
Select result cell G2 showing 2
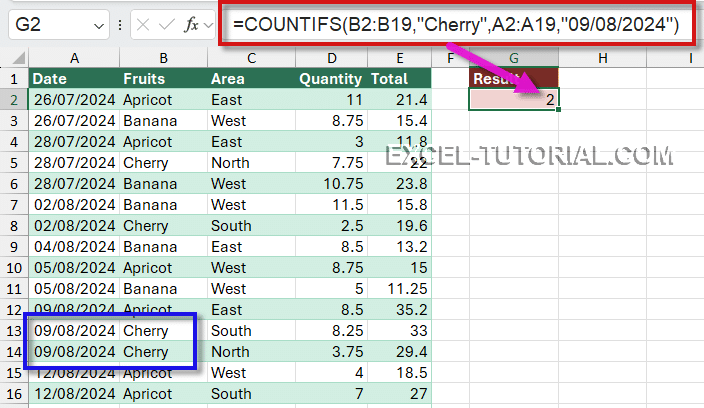[514, 99]
